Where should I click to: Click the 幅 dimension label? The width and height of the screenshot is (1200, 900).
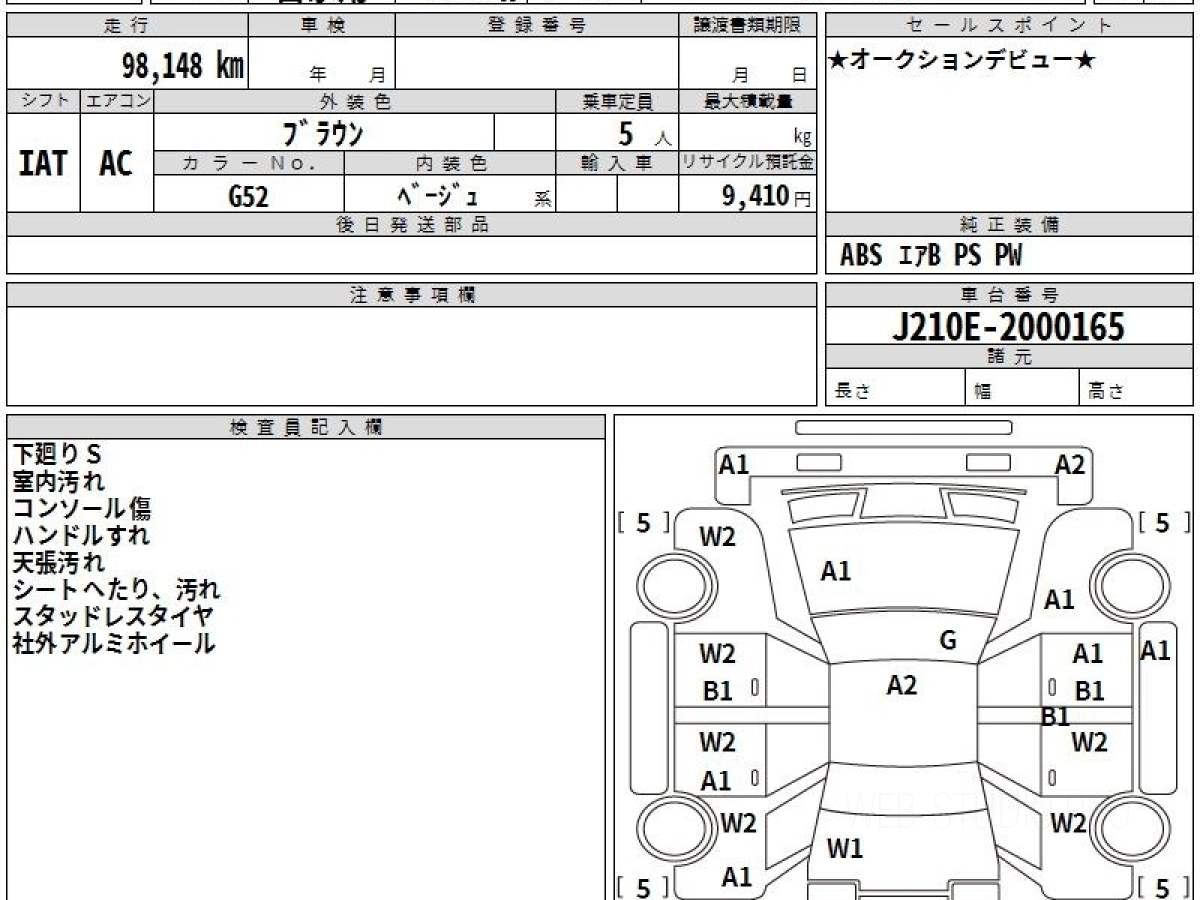(x=983, y=392)
